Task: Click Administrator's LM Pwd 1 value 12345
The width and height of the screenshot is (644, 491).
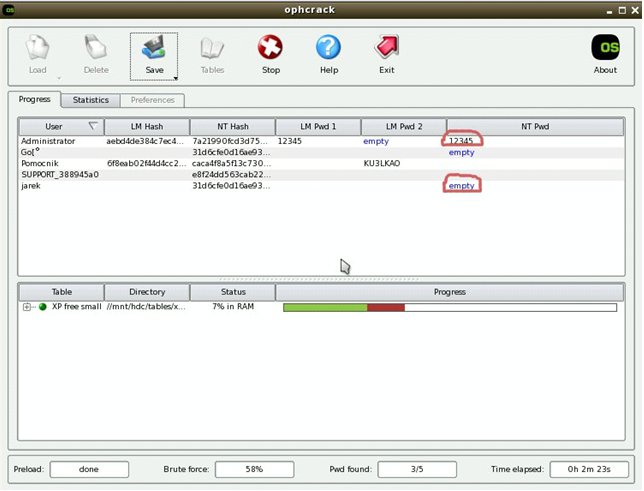Action: click(x=290, y=141)
